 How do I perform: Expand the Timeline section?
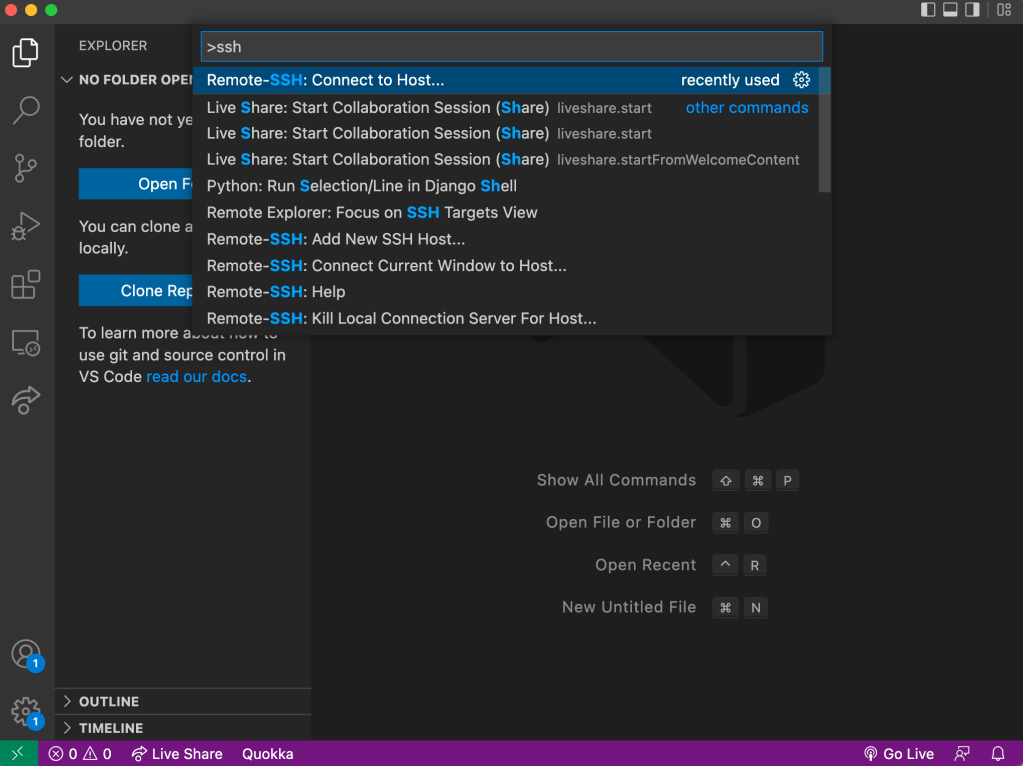click(111, 728)
